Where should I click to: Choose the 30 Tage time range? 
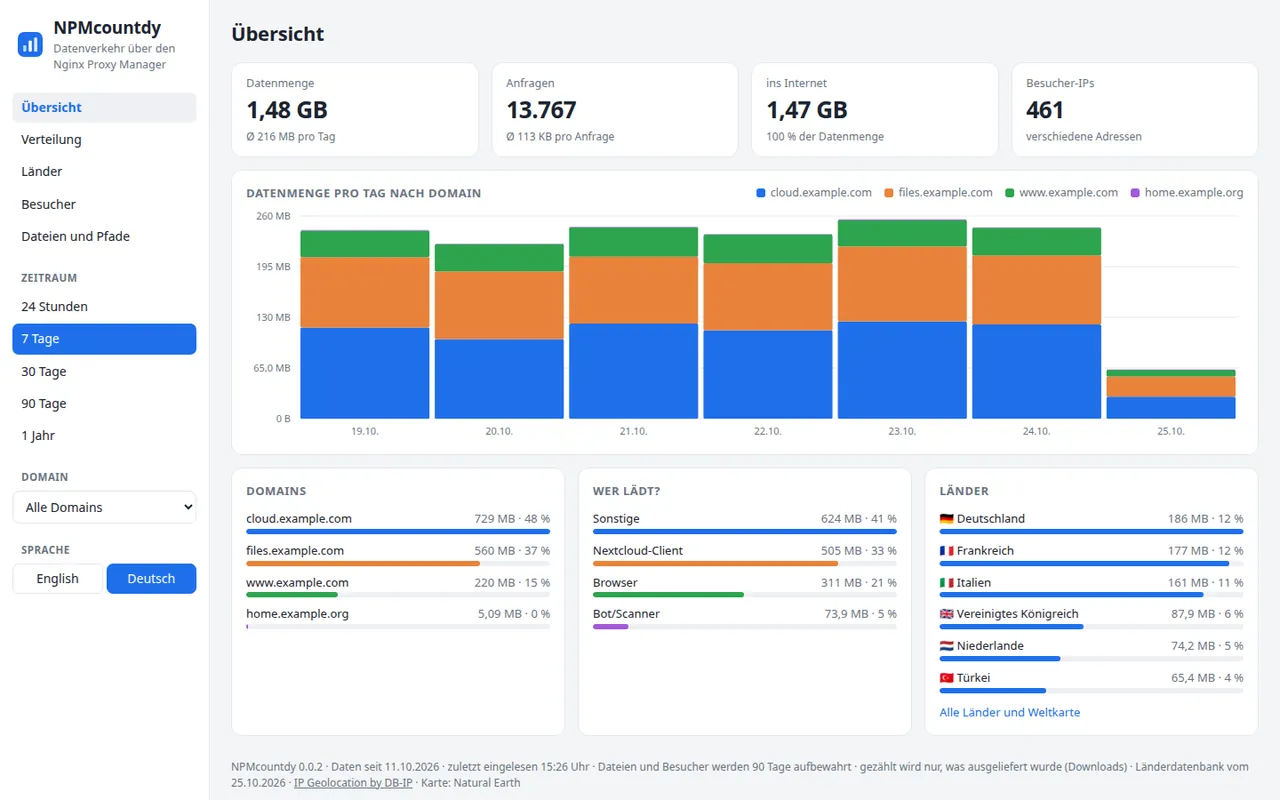(x=104, y=372)
